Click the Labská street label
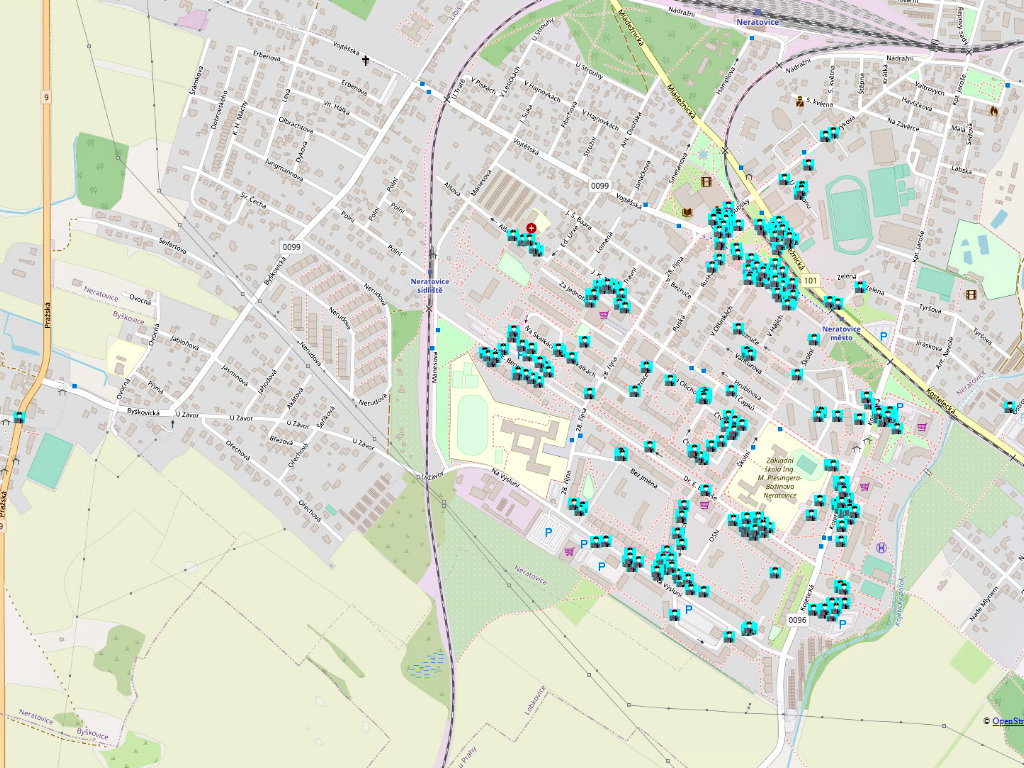This screenshot has width=1024, height=768. click(x=961, y=168)
